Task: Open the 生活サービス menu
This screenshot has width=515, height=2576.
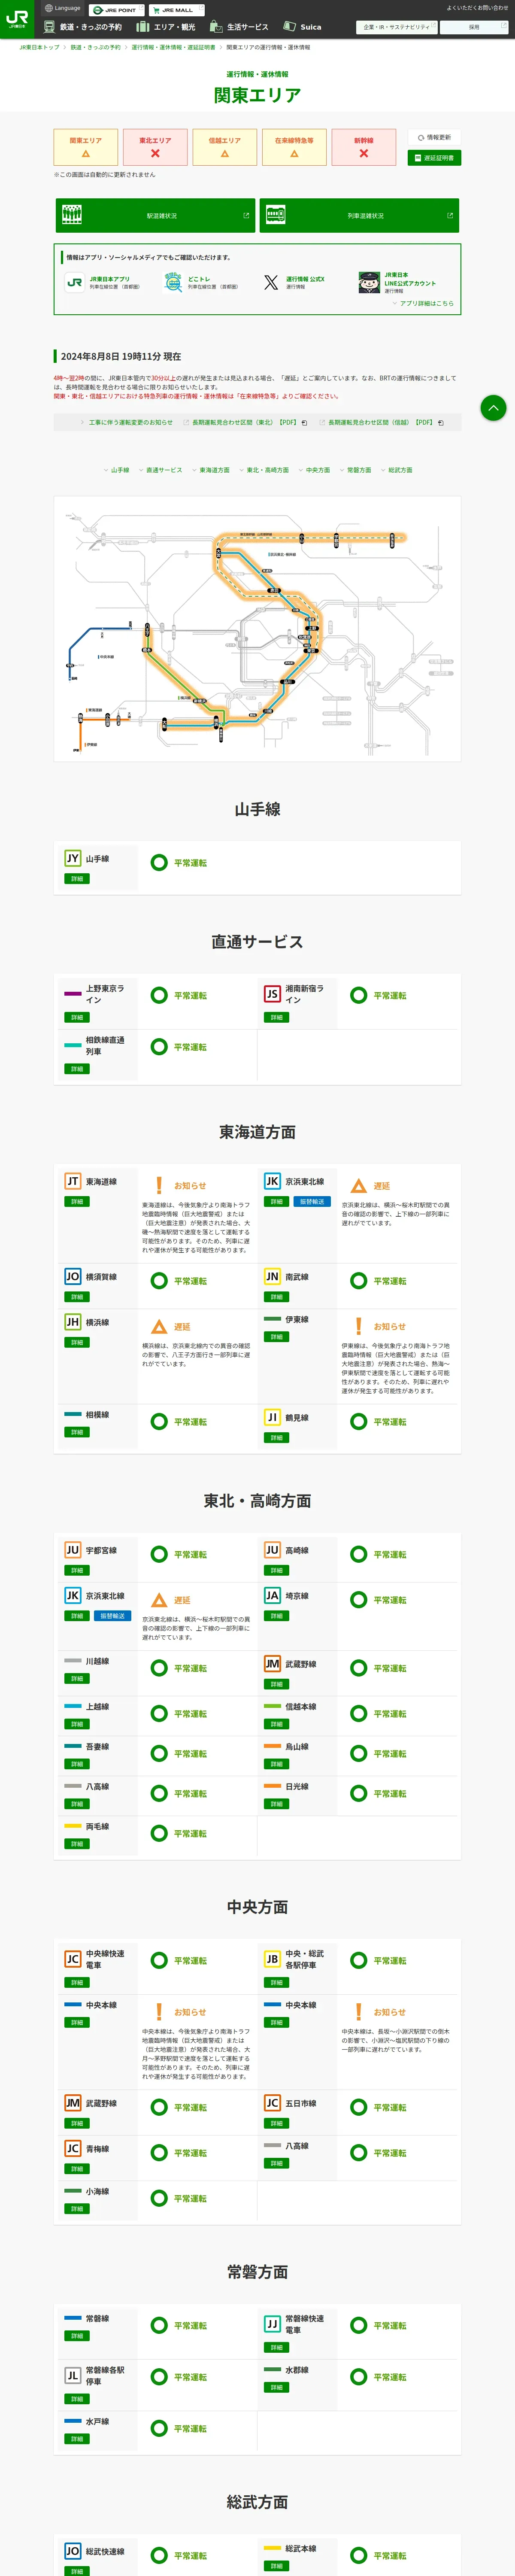Action: tap(239, 27)
